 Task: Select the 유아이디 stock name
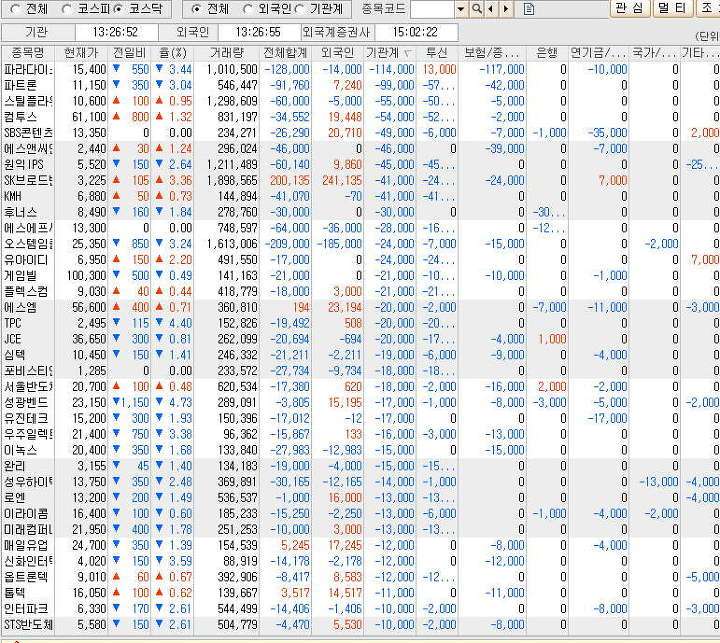[x=26, y=260]
